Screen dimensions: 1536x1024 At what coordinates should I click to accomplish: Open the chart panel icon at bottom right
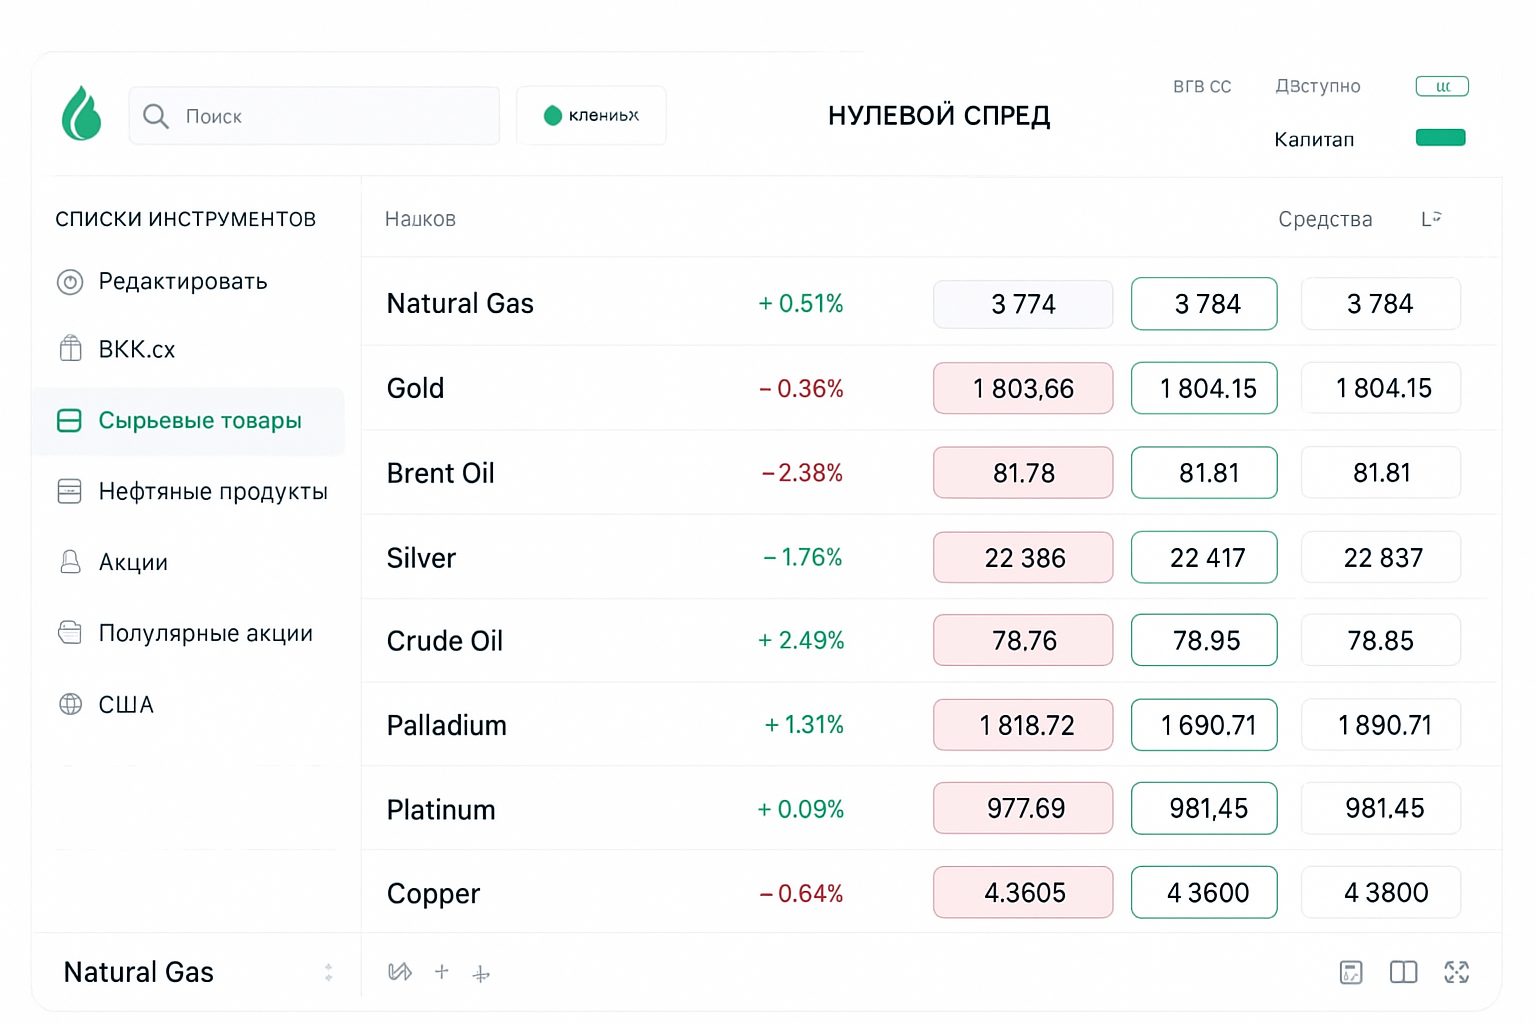[x=1350, y=972]
